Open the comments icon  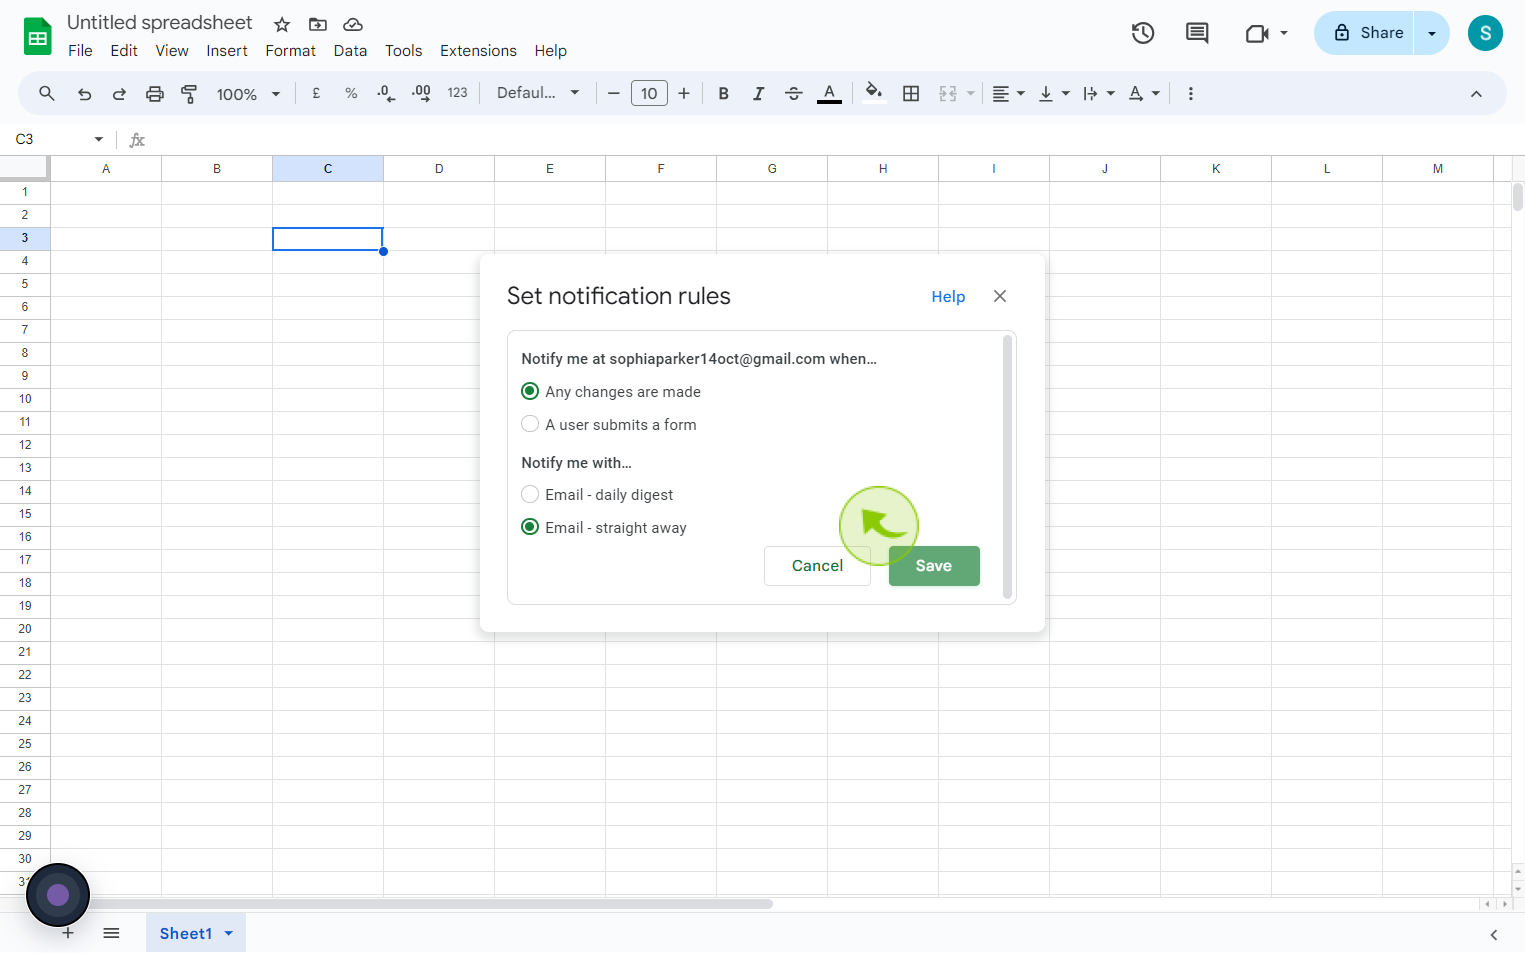pos(1197,33)
